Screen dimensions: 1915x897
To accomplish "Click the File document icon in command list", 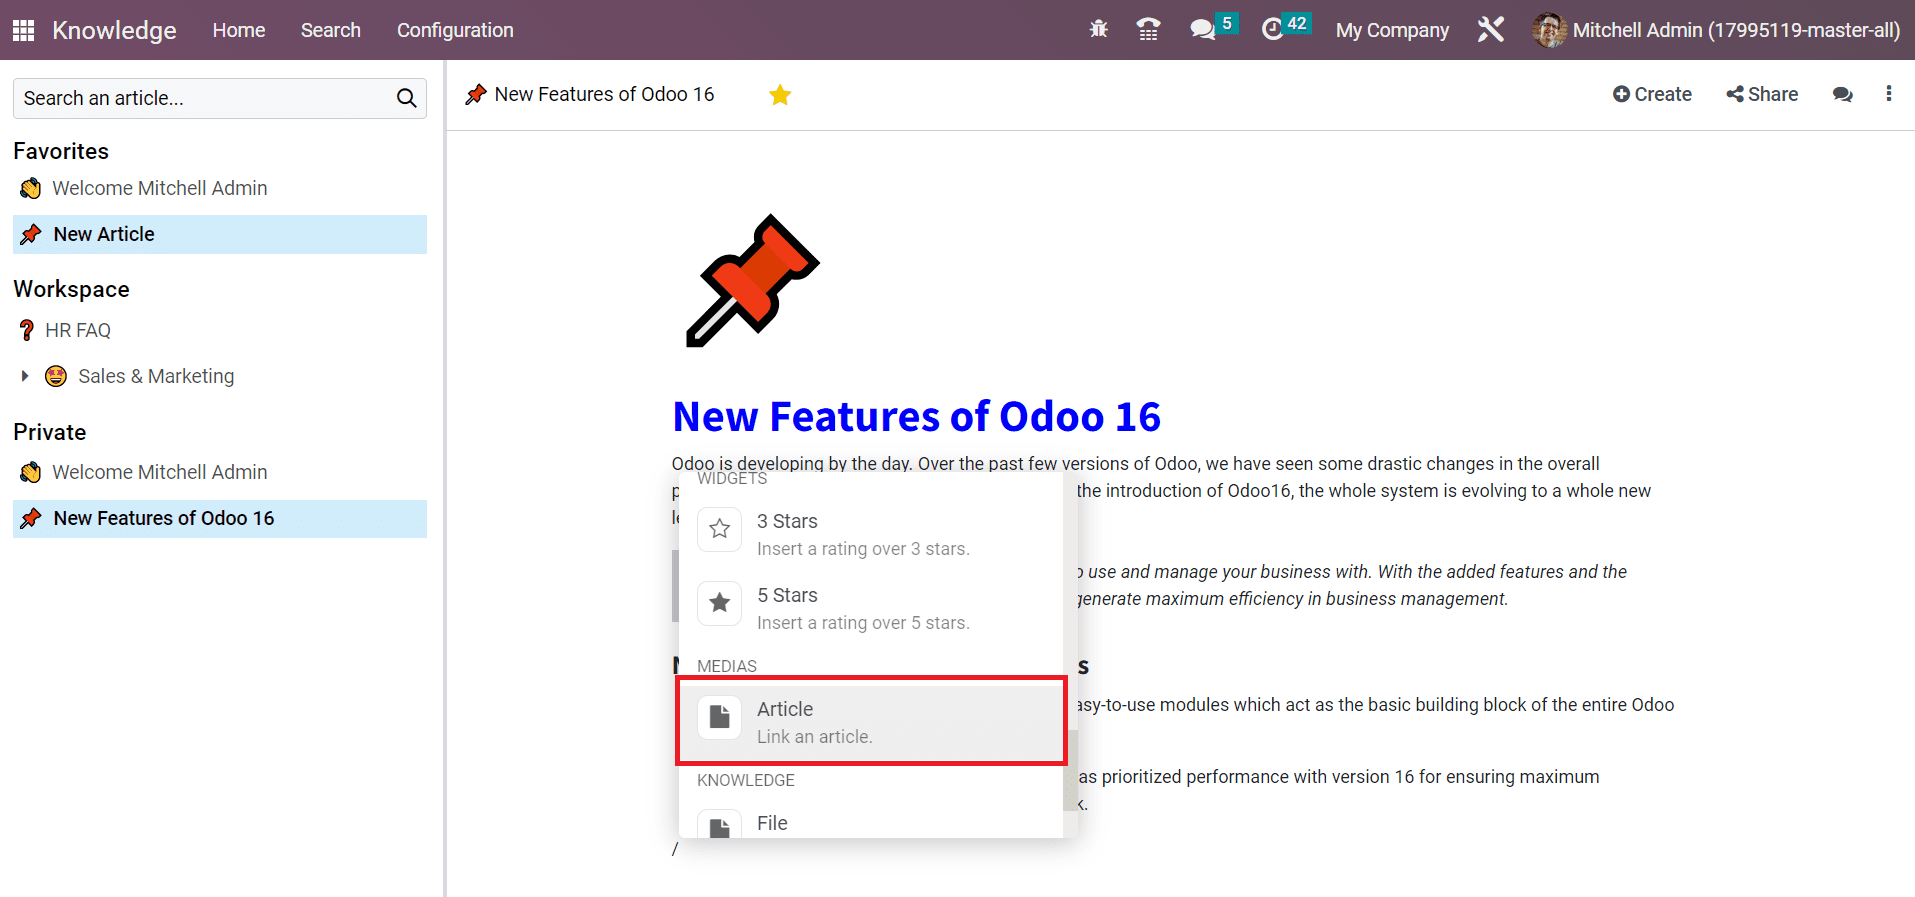I will pos(720,826).
